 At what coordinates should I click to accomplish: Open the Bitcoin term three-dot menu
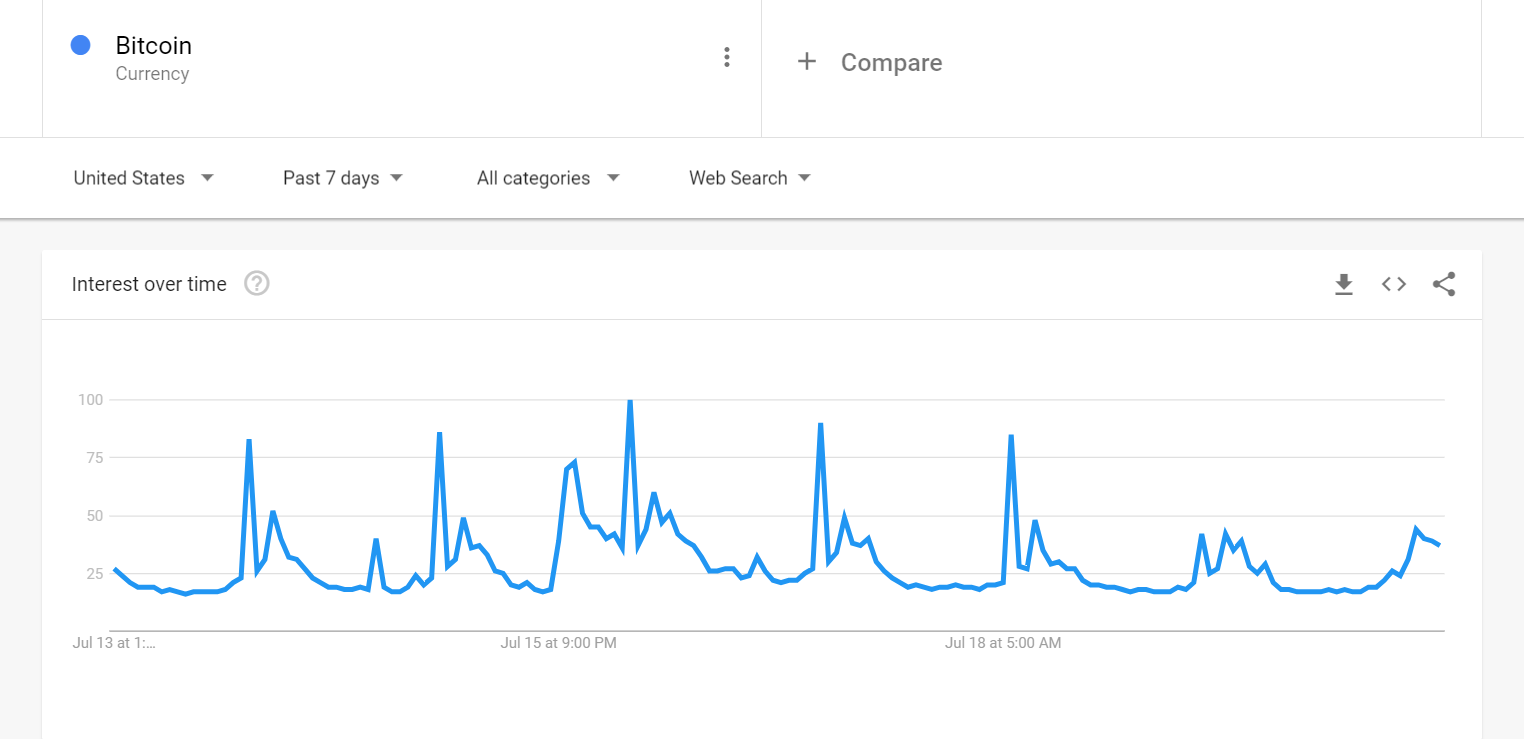pos(727,58)
